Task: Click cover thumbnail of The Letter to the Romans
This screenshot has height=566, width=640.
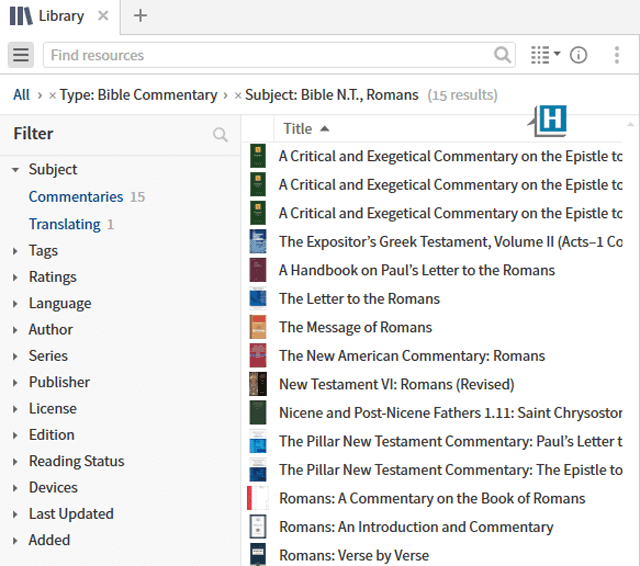Action: 258,298
